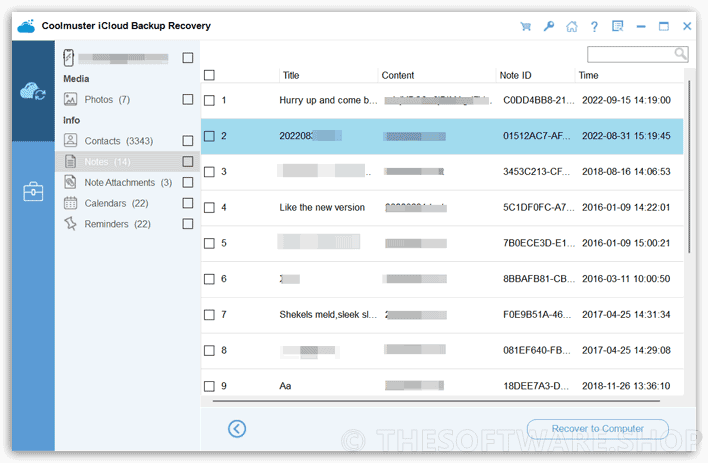Click the search magnifier icon
708x463 pixels.
[x=680, y=54]
